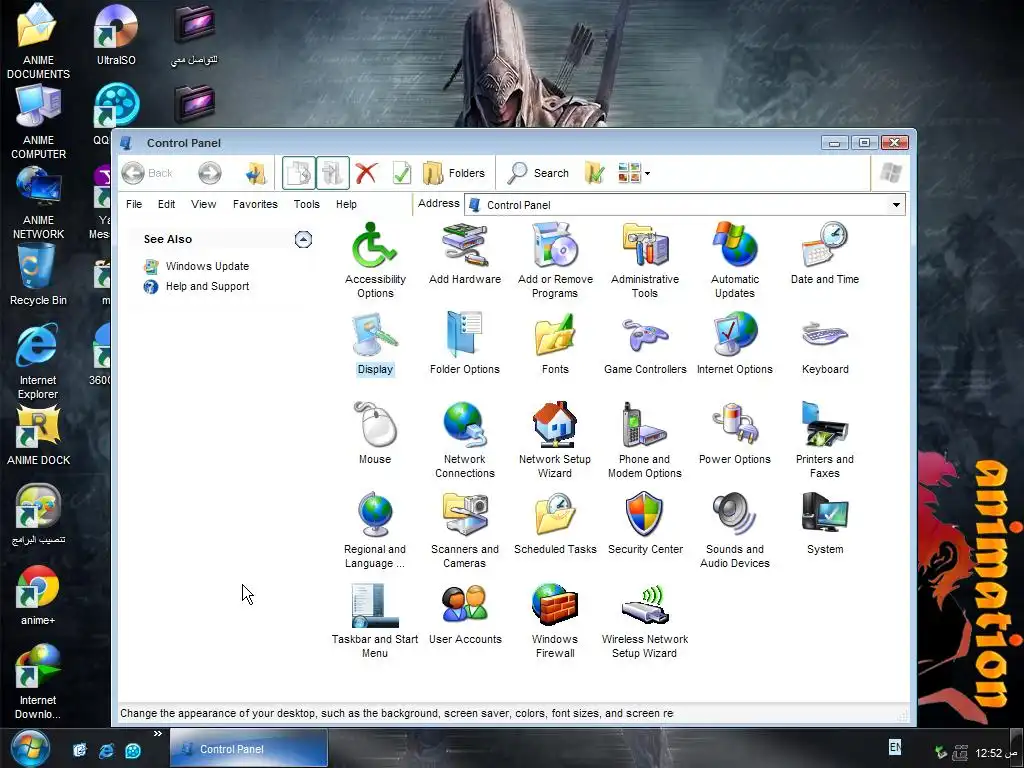Image resolution: width=1024 pixels, height=768 pixels.
Task: Open Folder Options
Action: (464, 344)
